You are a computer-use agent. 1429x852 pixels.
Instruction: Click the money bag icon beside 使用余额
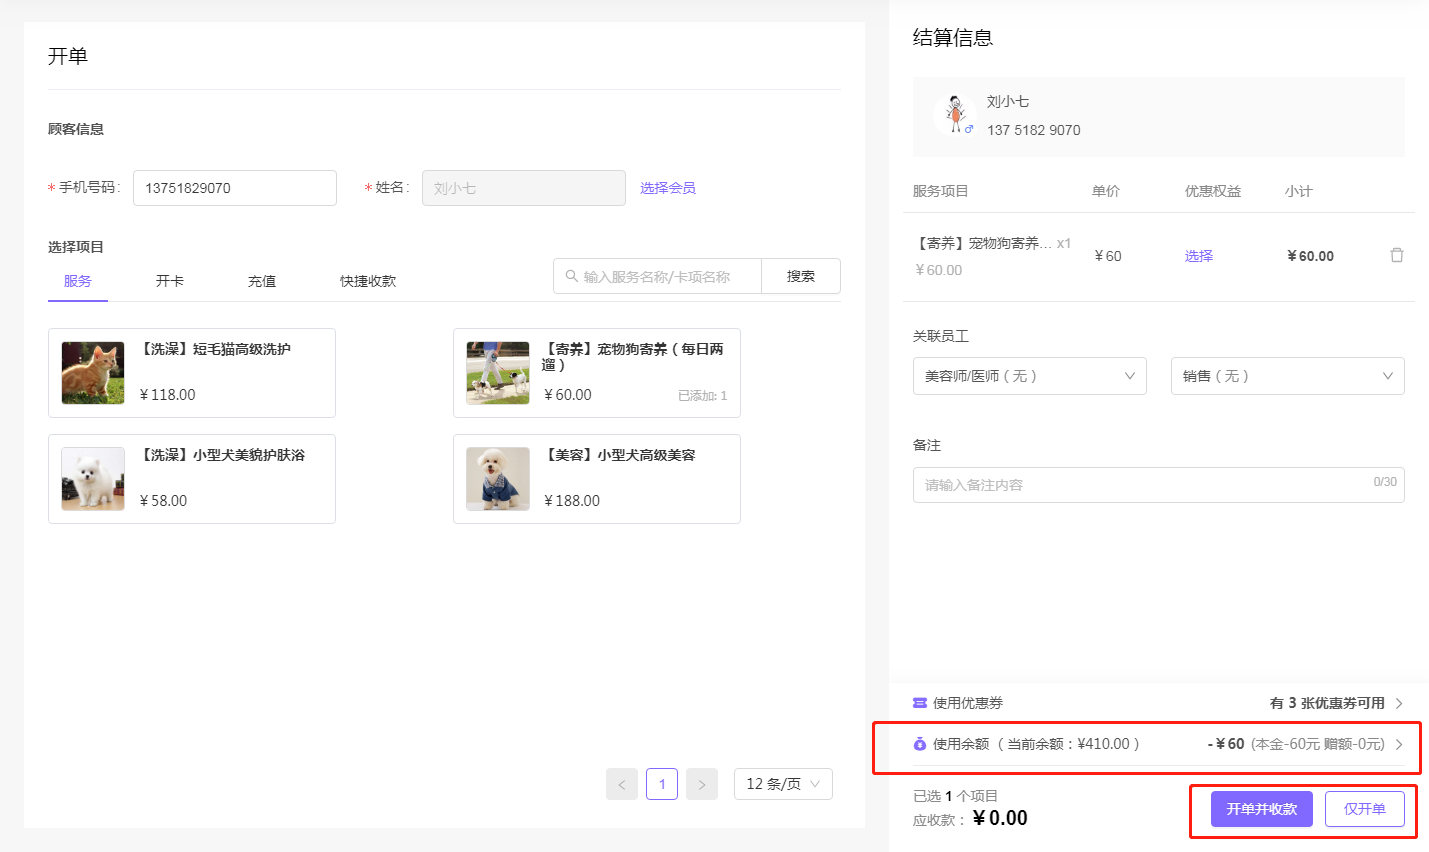(920, 744)
